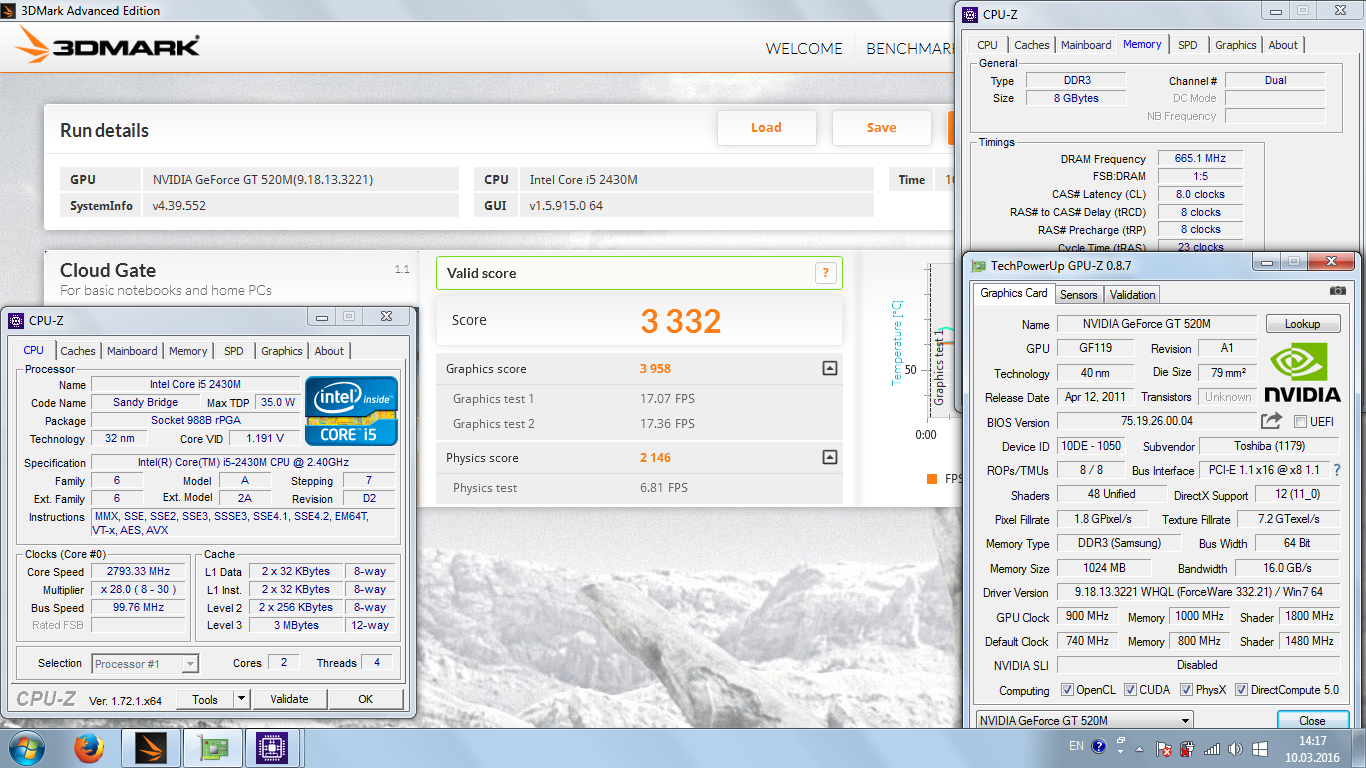Click the Intel Core i5 logo in CPU-Z
1366x768 pixels.
[x=351, y=410]
